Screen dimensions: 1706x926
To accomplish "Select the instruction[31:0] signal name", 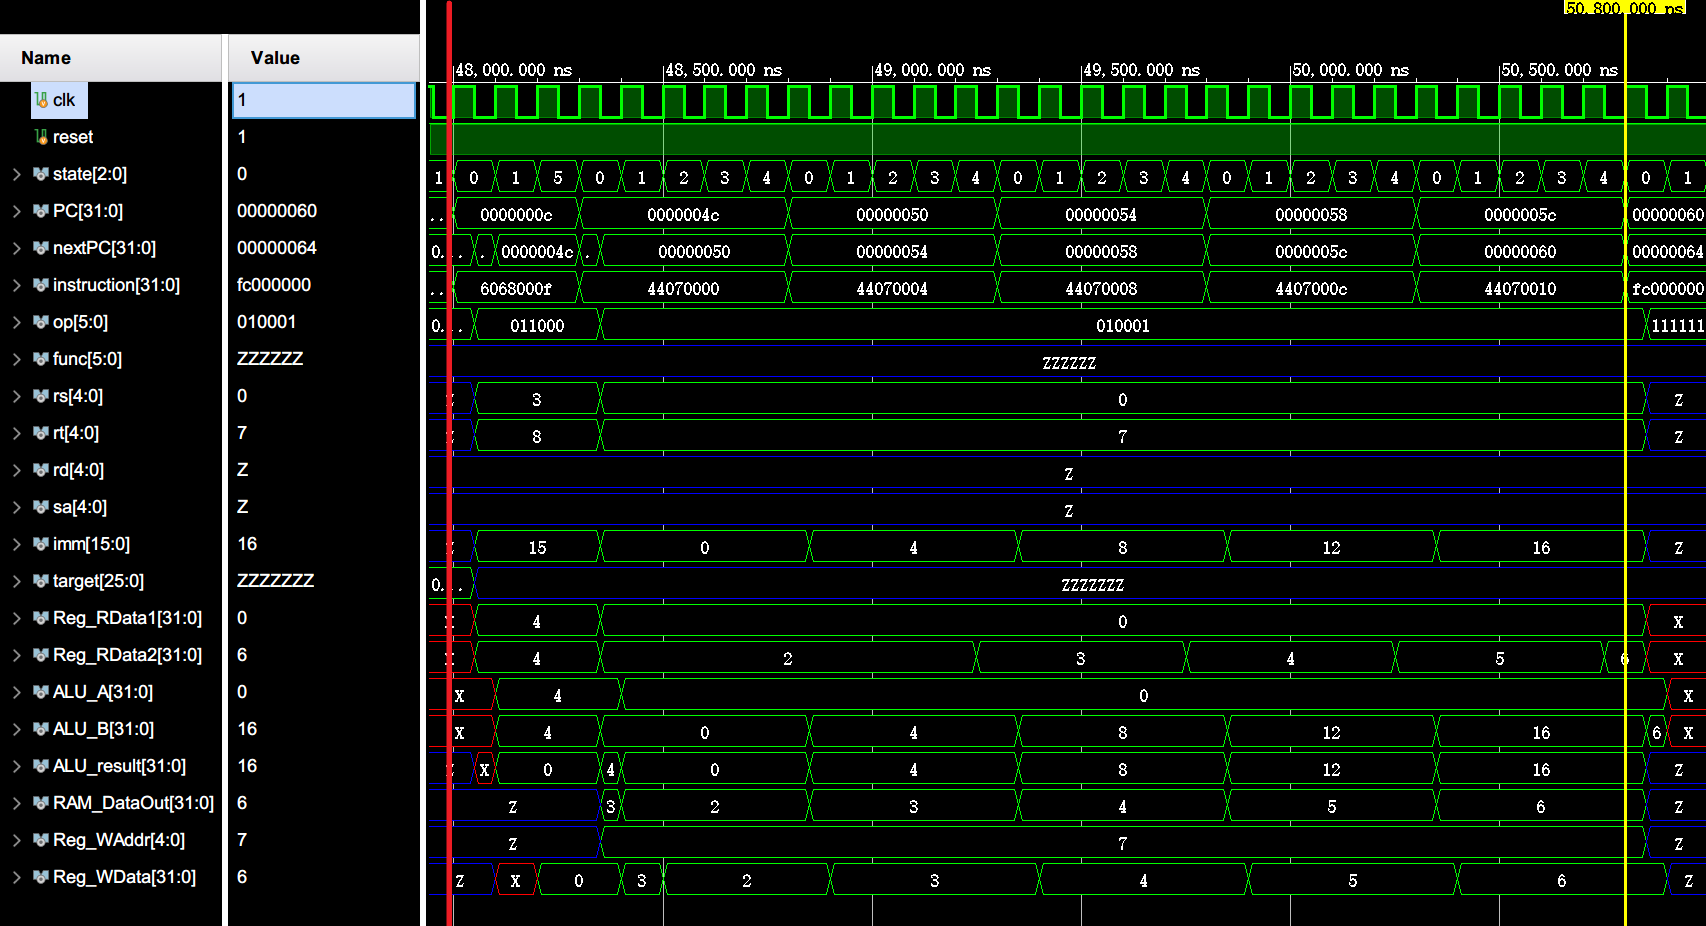I will 116,285.
